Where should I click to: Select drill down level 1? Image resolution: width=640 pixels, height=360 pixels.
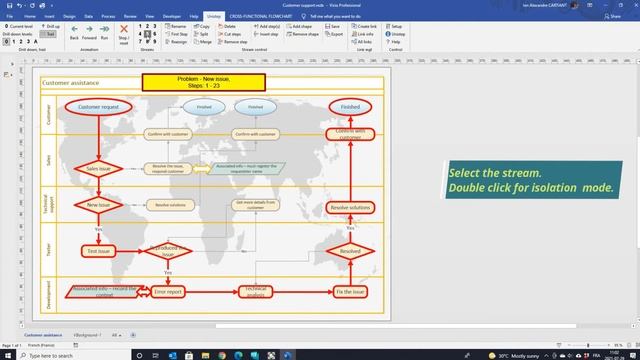click(x=13, y=42)
